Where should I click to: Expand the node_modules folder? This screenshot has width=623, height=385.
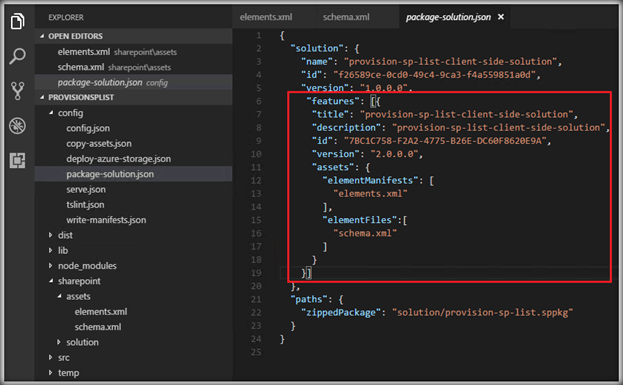pos(51,265)
